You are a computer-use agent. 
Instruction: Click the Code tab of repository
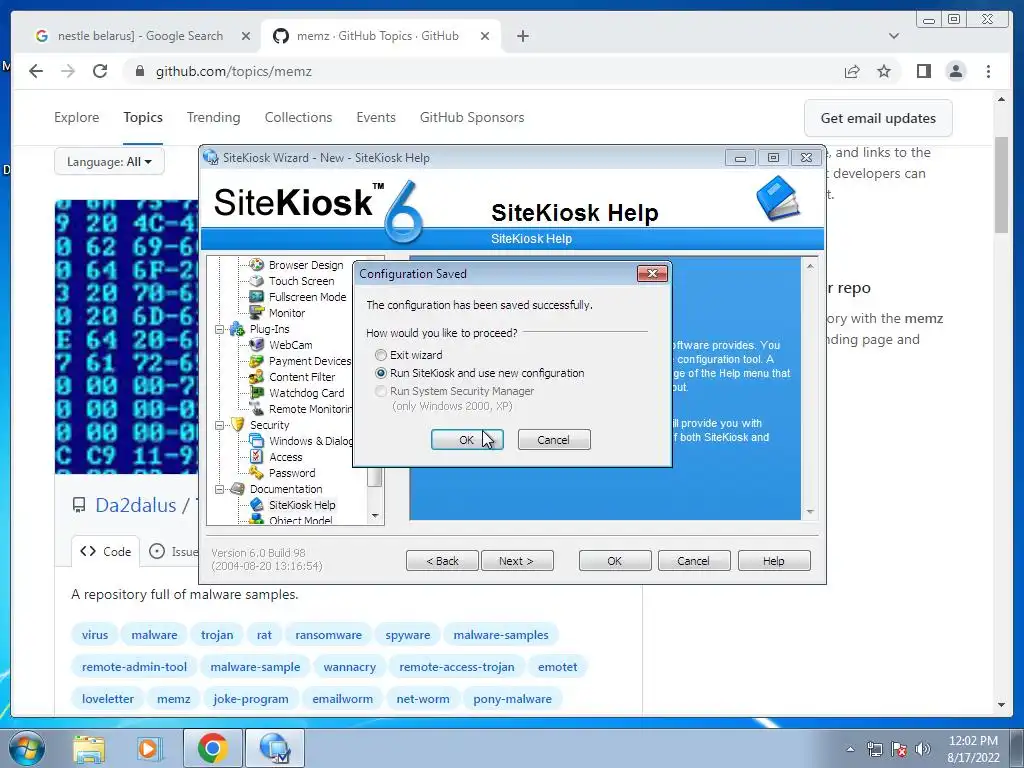point(106,552)
